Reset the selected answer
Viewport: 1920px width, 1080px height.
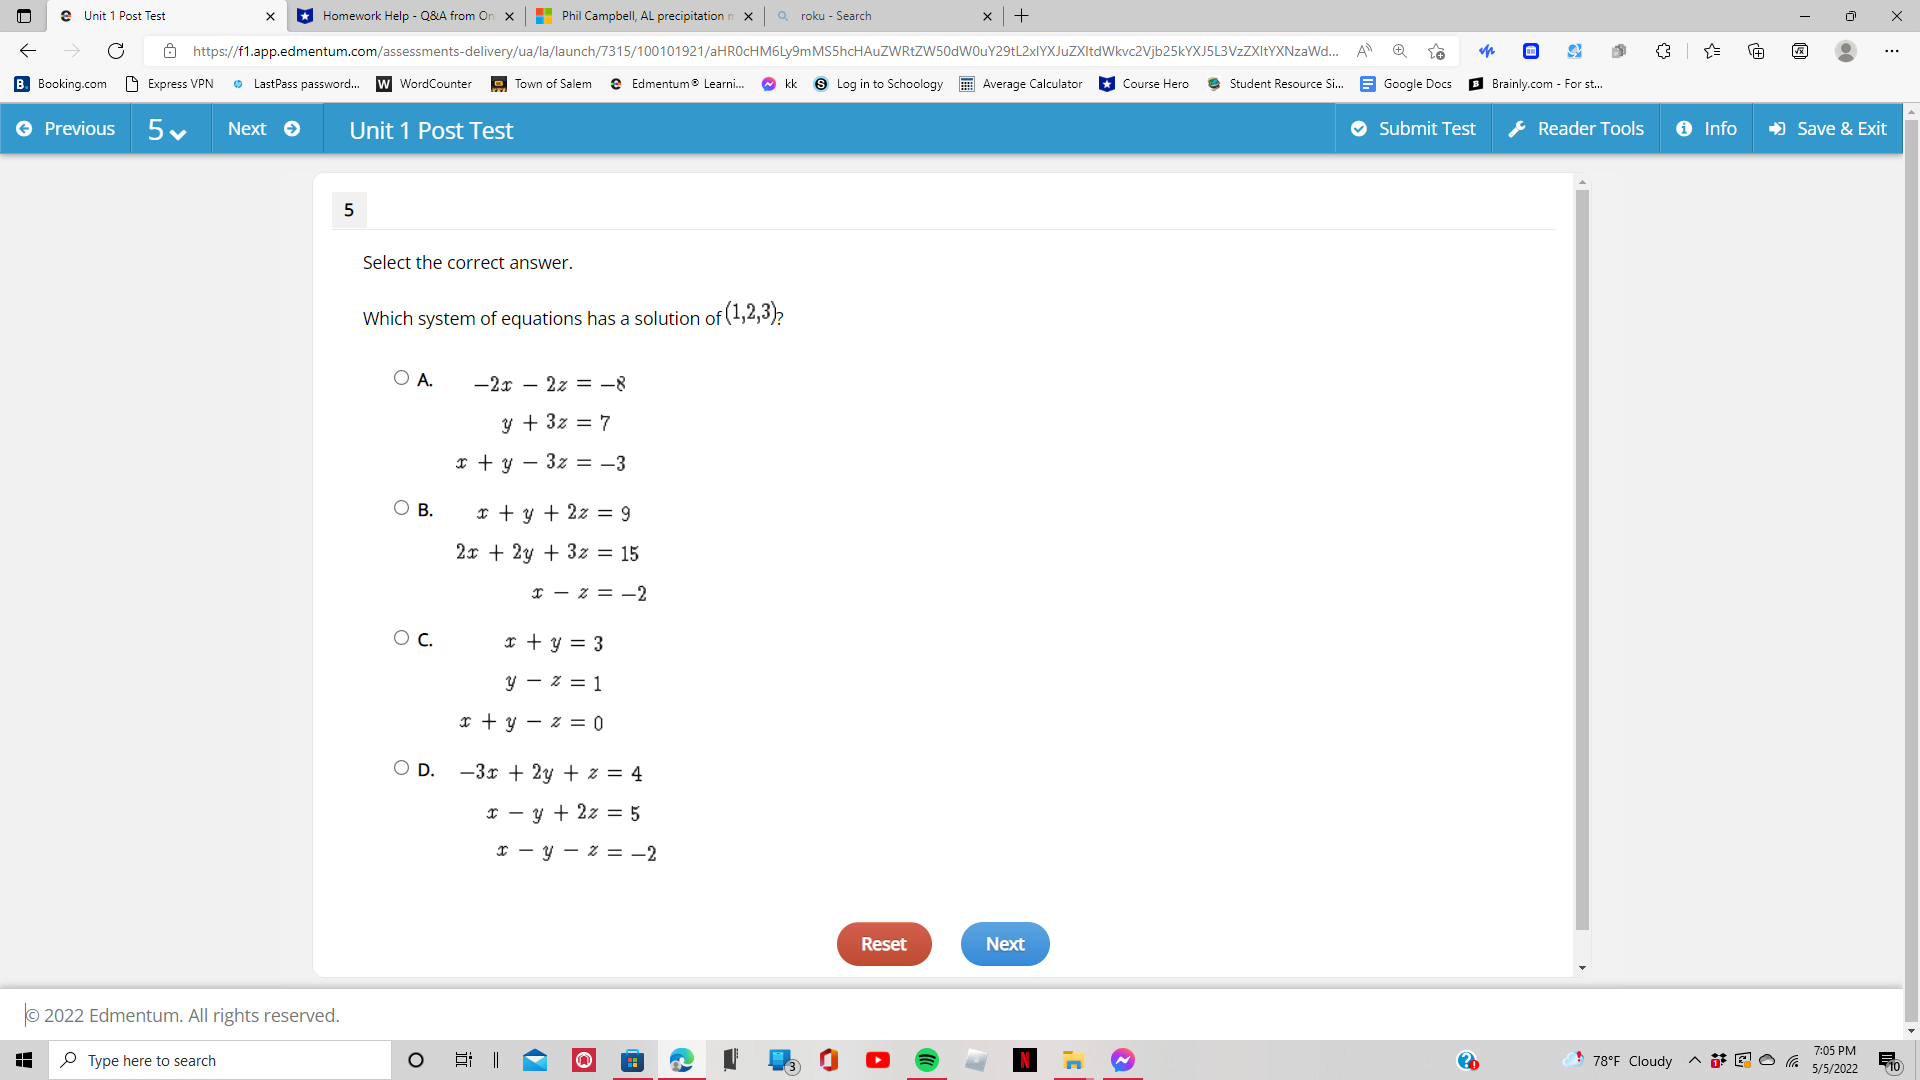click(883, 943)
